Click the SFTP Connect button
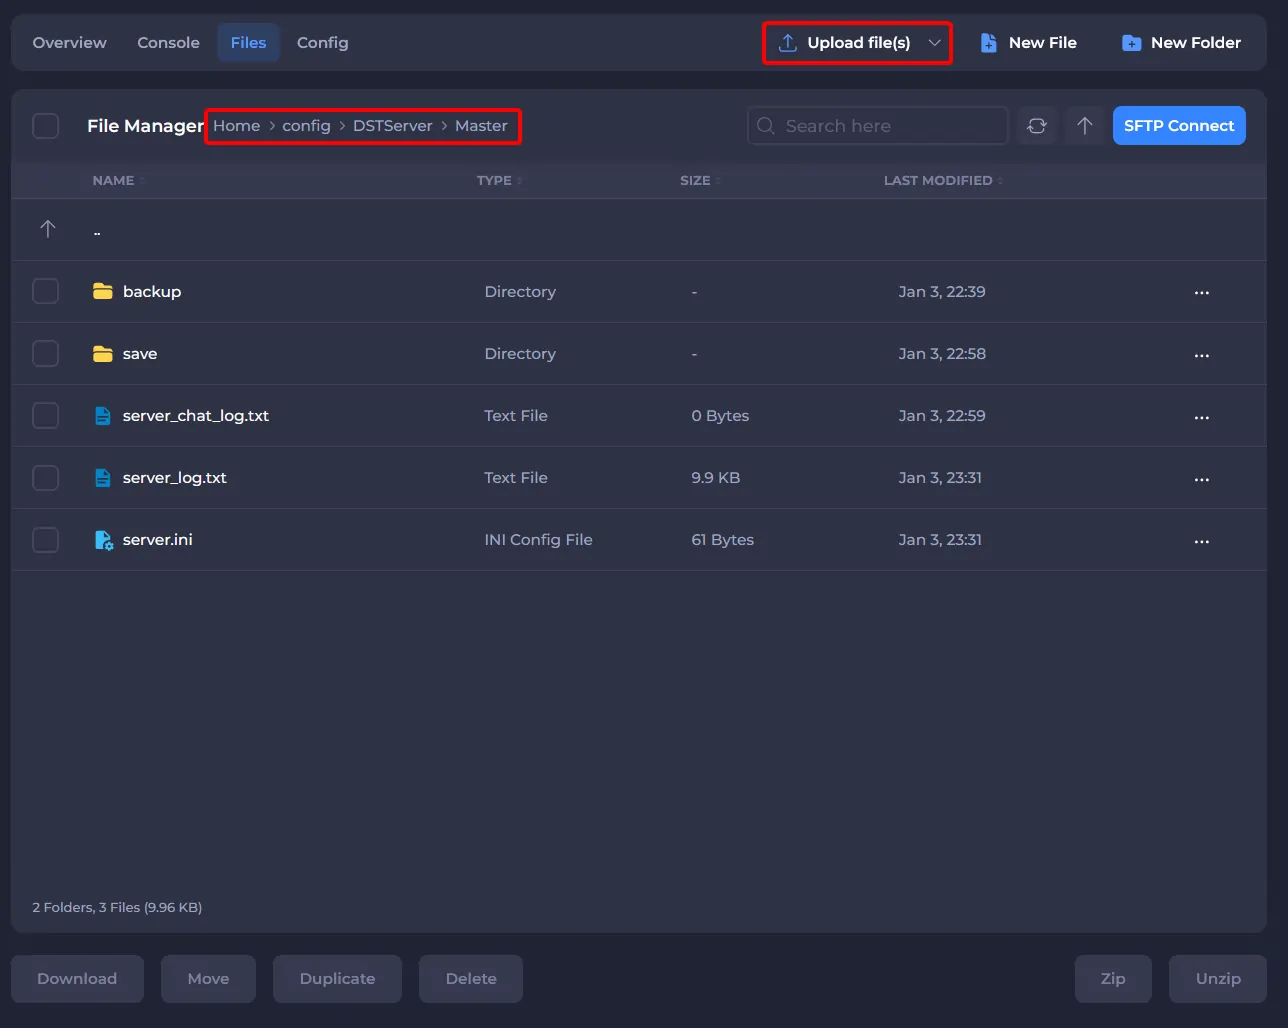The width and height of the screenshot is (1288, 1028). [1179, 126]
